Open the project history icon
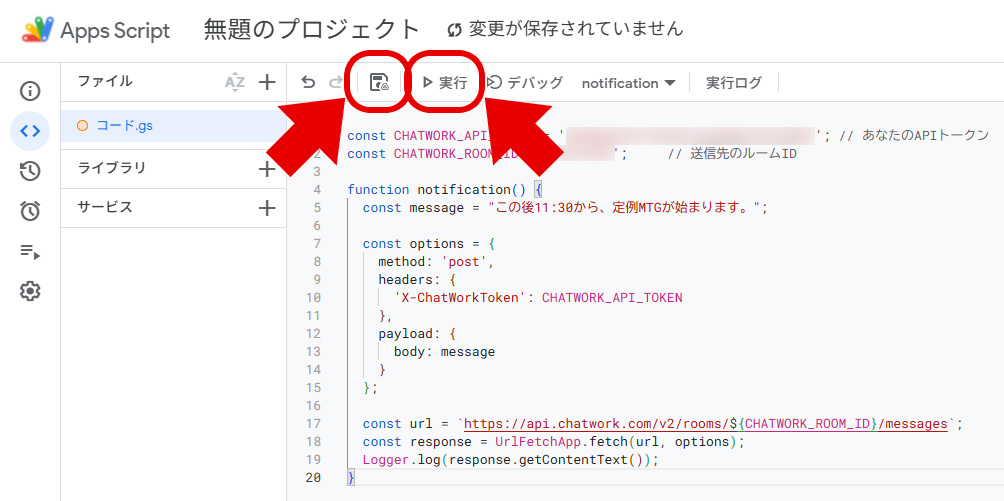Image resolution: width=1004 pixels, height=501 pixels. pos(30,171)
